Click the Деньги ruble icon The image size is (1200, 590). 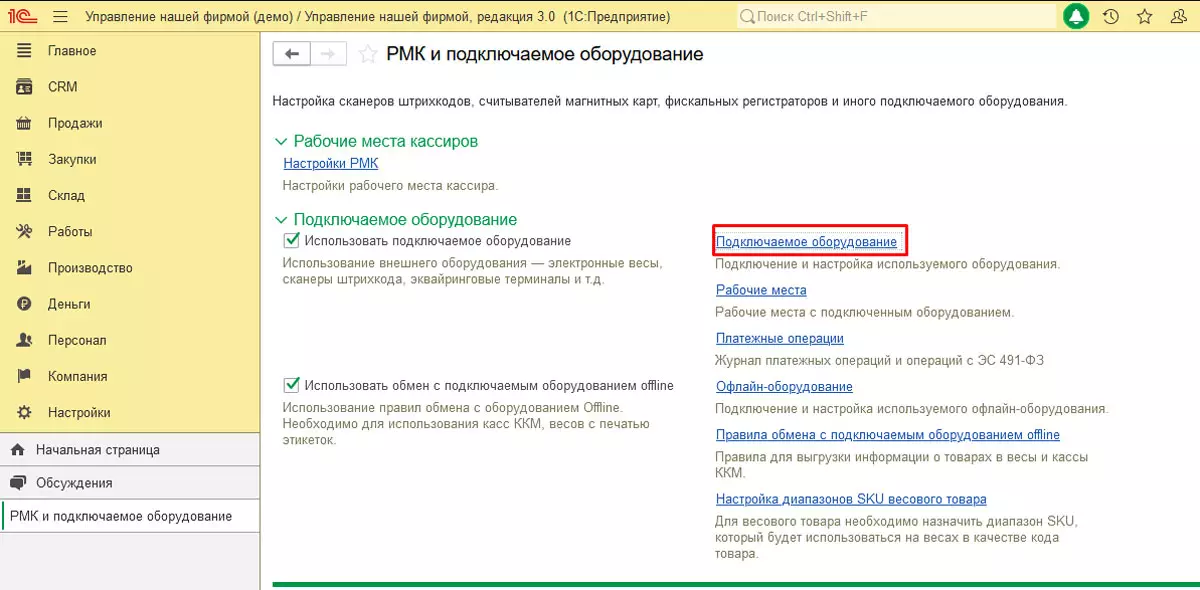click(x=25, y=304)
